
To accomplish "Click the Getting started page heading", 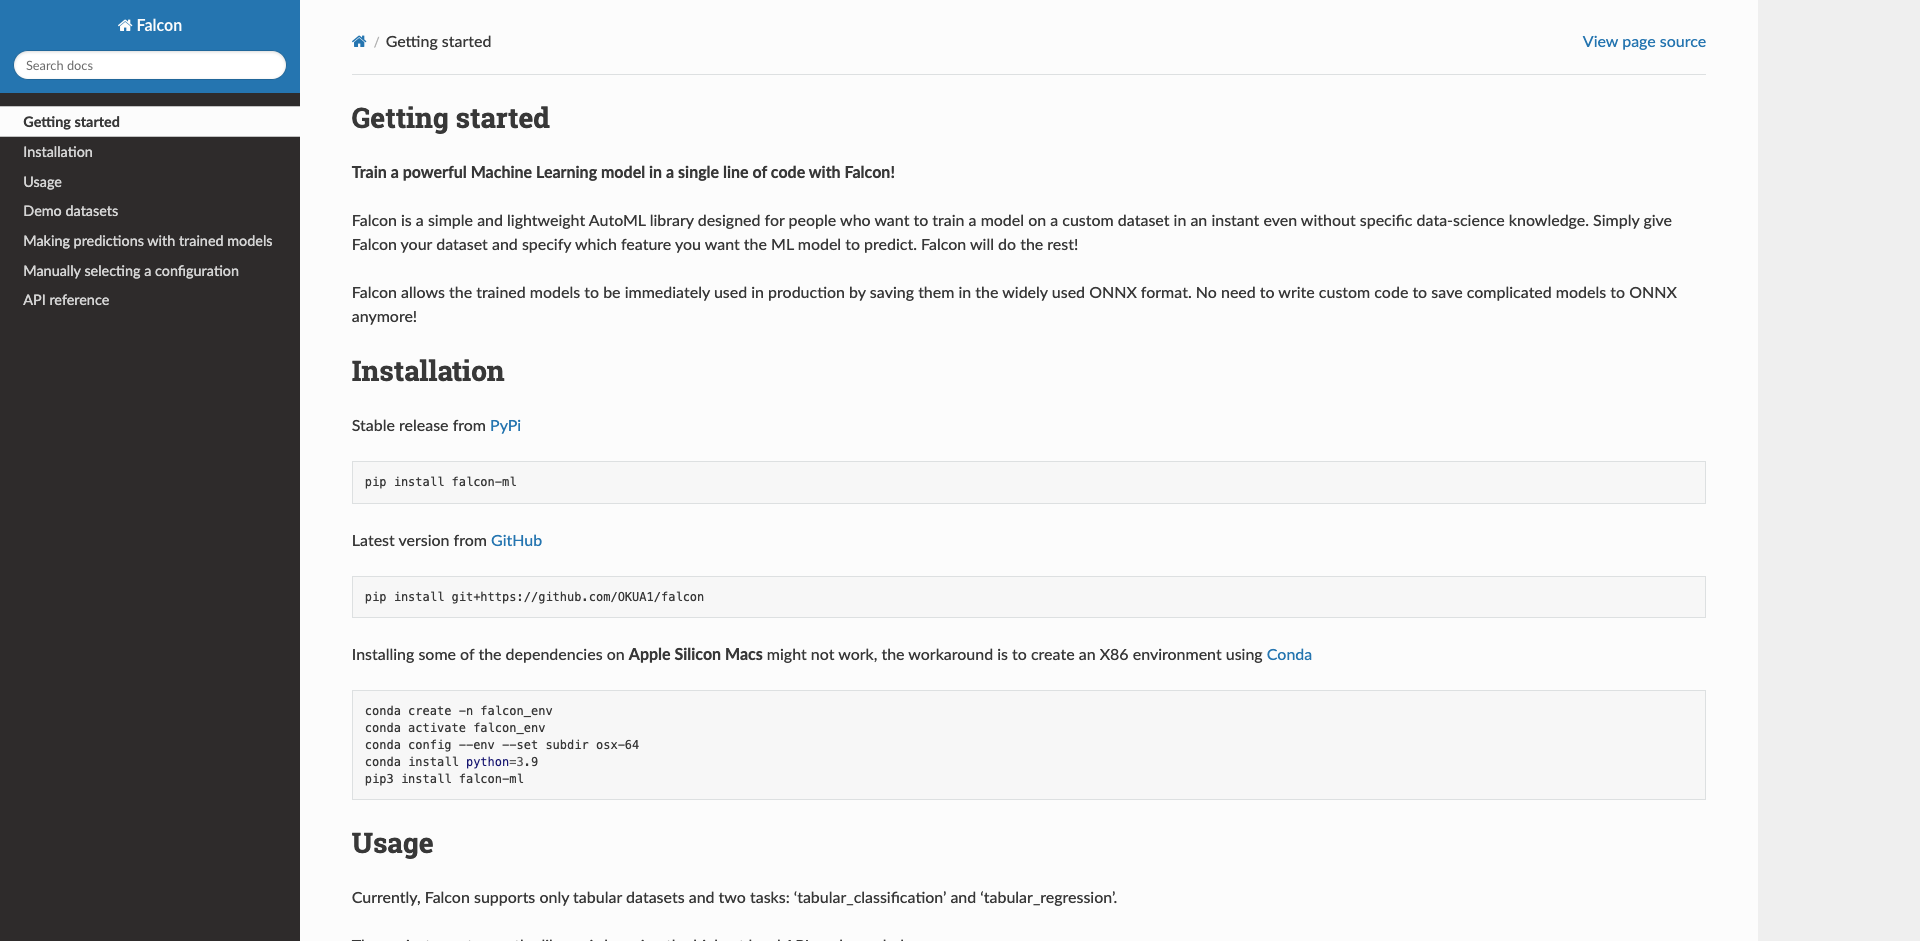I will click(451, 119).
